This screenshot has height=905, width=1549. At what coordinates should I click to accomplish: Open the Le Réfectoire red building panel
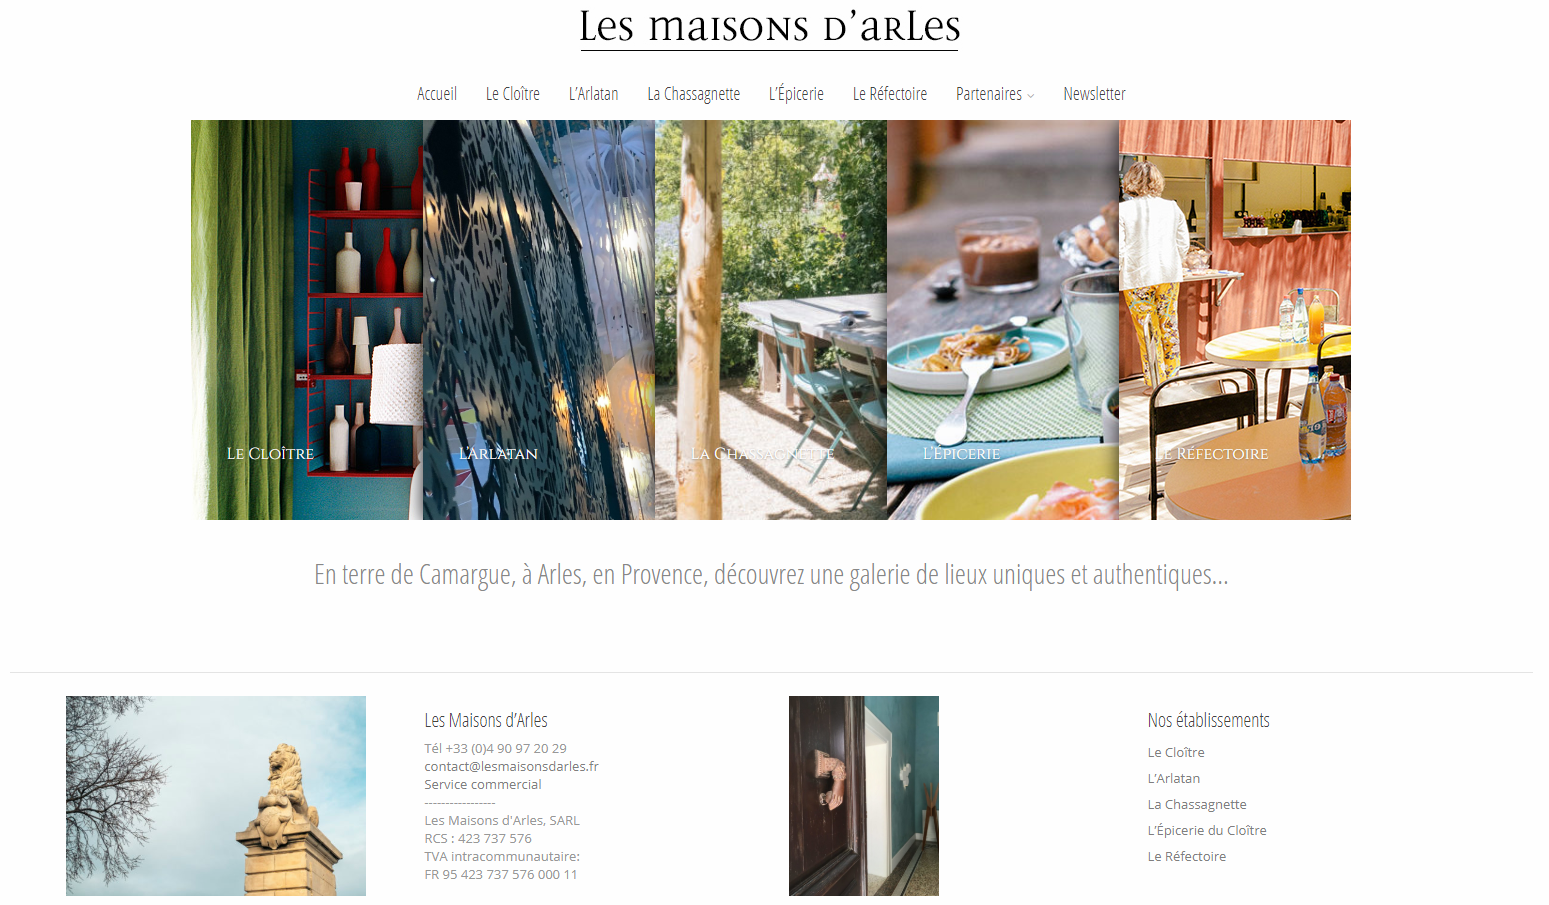point(1235,320)
